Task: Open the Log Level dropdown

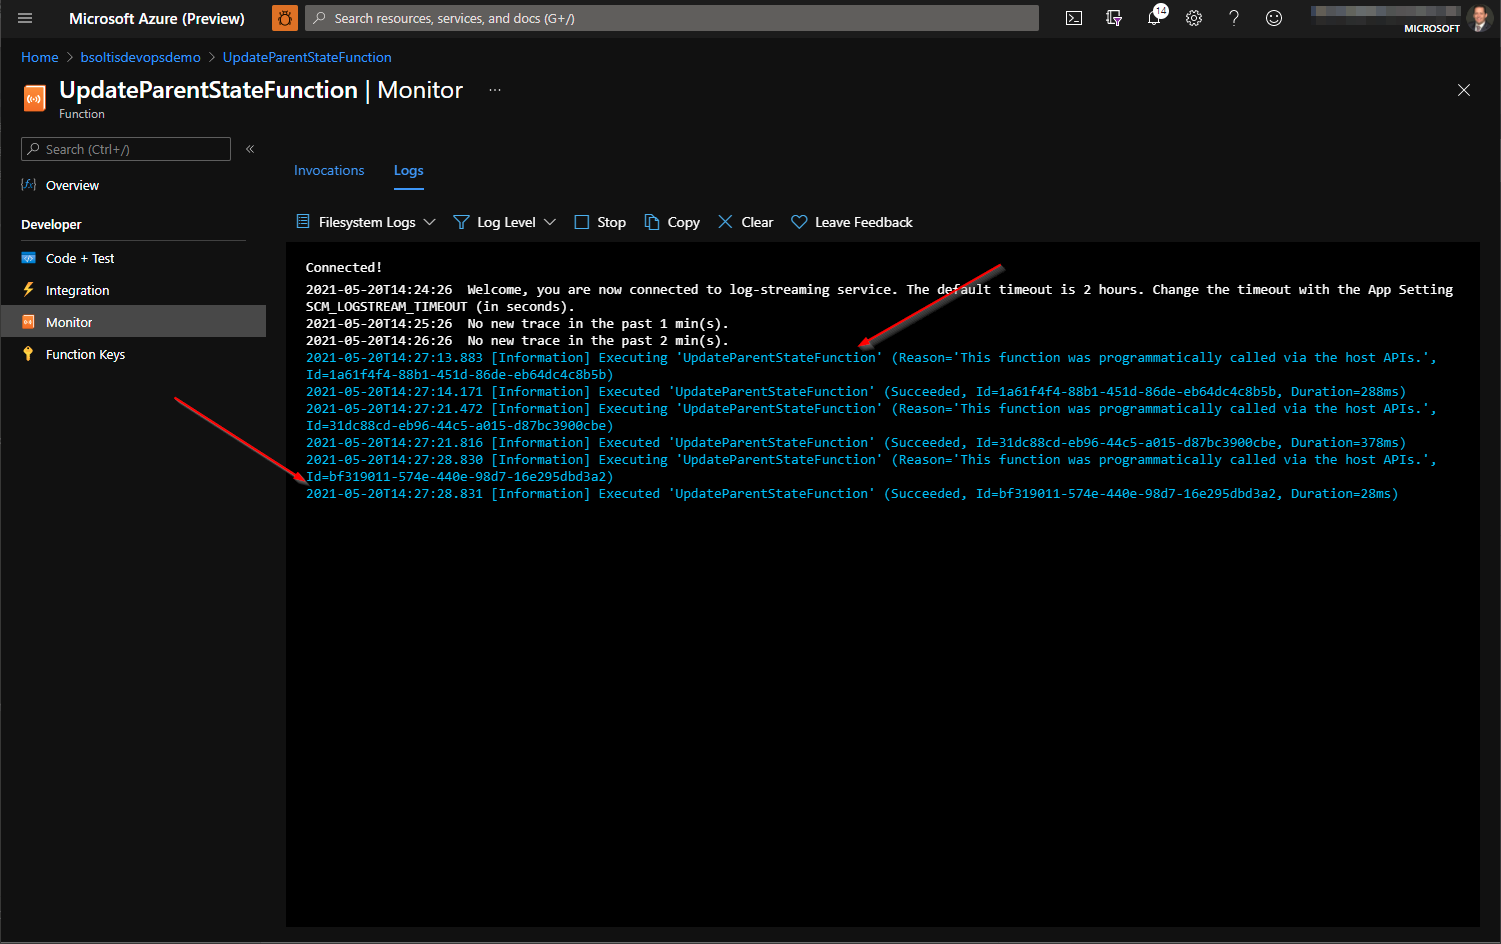Action: point(505,222)
